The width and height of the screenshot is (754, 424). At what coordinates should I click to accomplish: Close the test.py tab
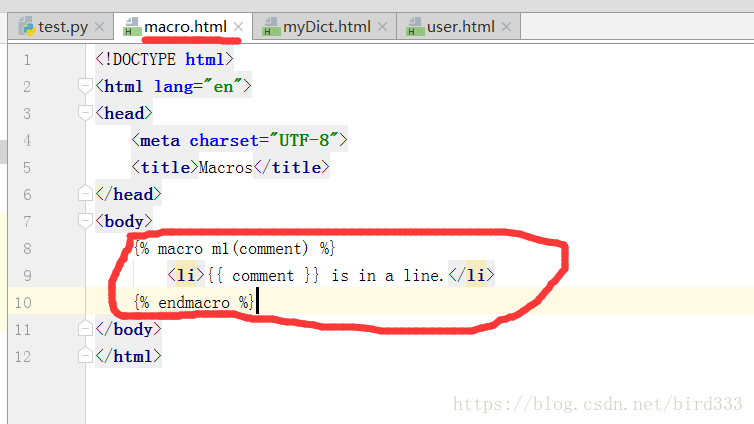click(99, 27)
